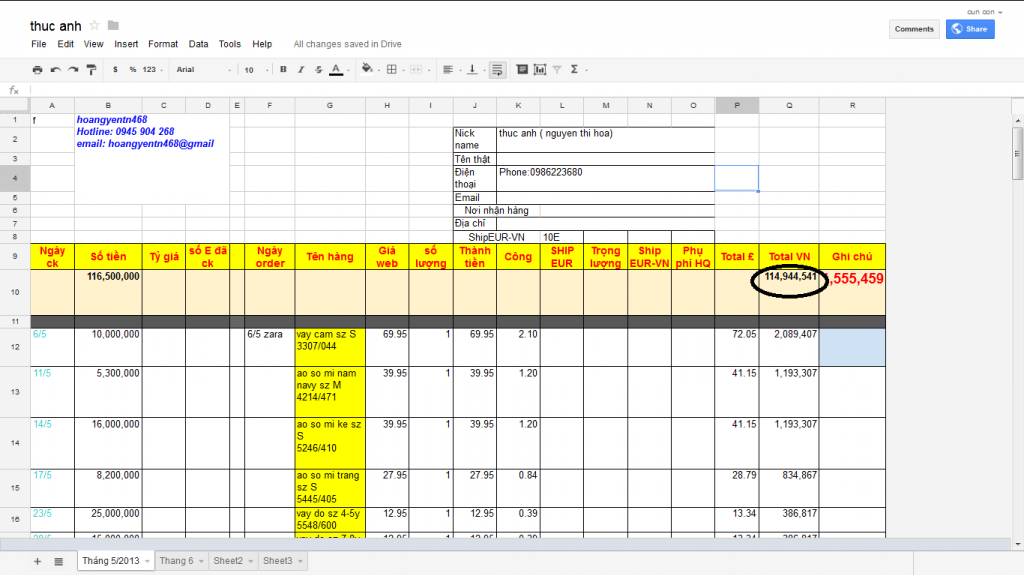Image resolution: width=1024 pixels, height=575 pixels.
Task: Toggle italic text style
Action: (x=301, y=70)
